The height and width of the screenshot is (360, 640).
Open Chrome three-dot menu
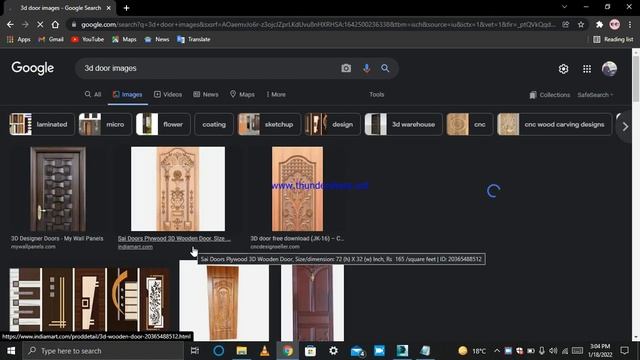point(630,24)
